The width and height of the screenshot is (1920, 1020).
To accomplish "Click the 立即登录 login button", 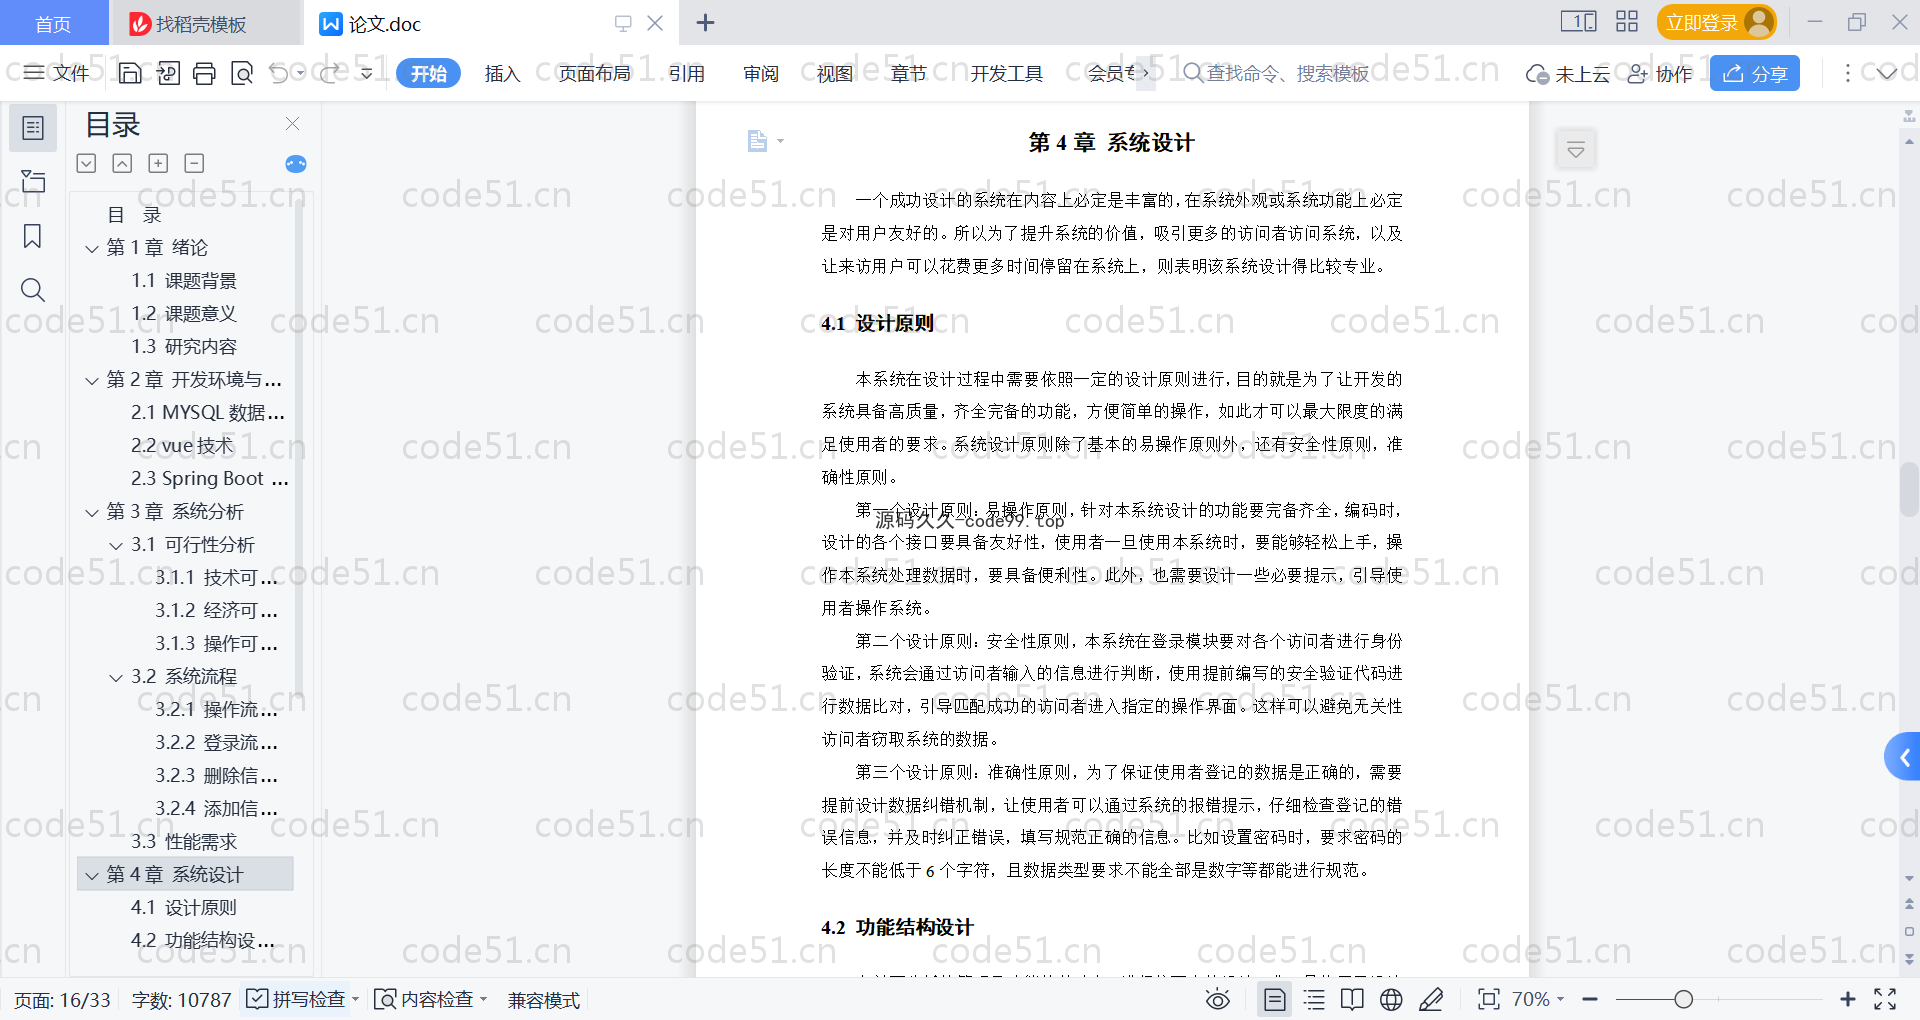I will click(1717, 22).
